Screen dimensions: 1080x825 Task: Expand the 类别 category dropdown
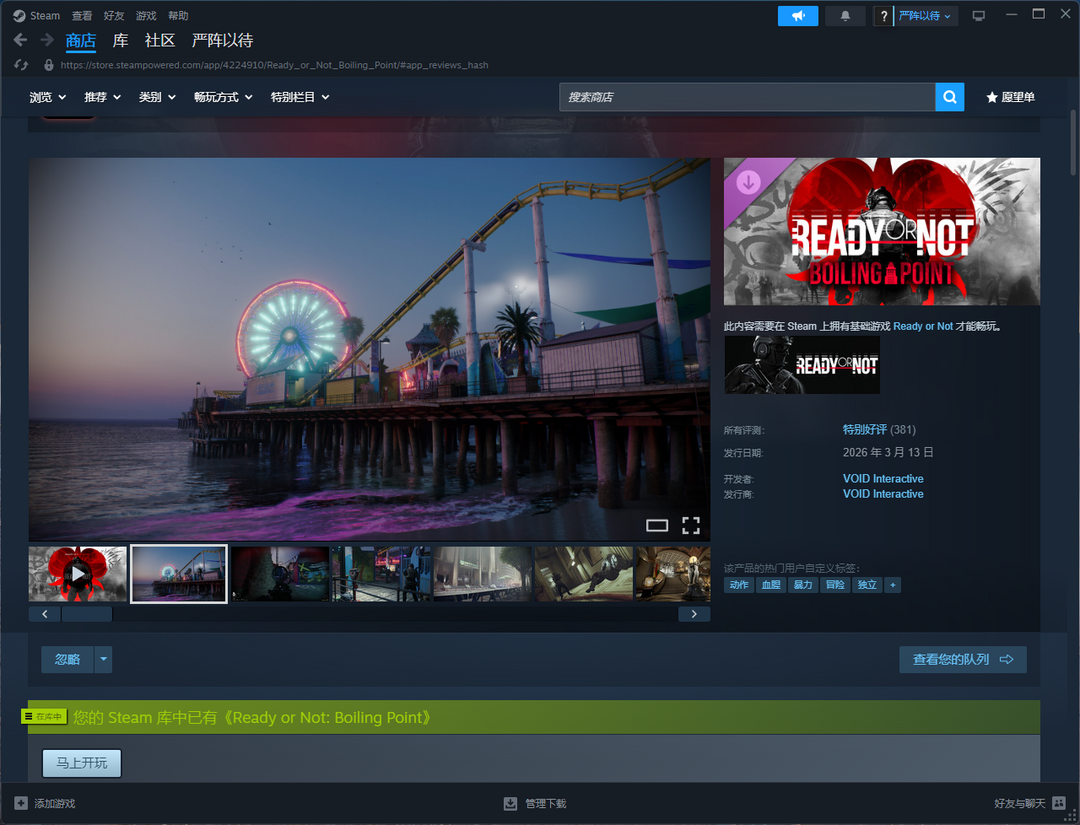[157, 97]
